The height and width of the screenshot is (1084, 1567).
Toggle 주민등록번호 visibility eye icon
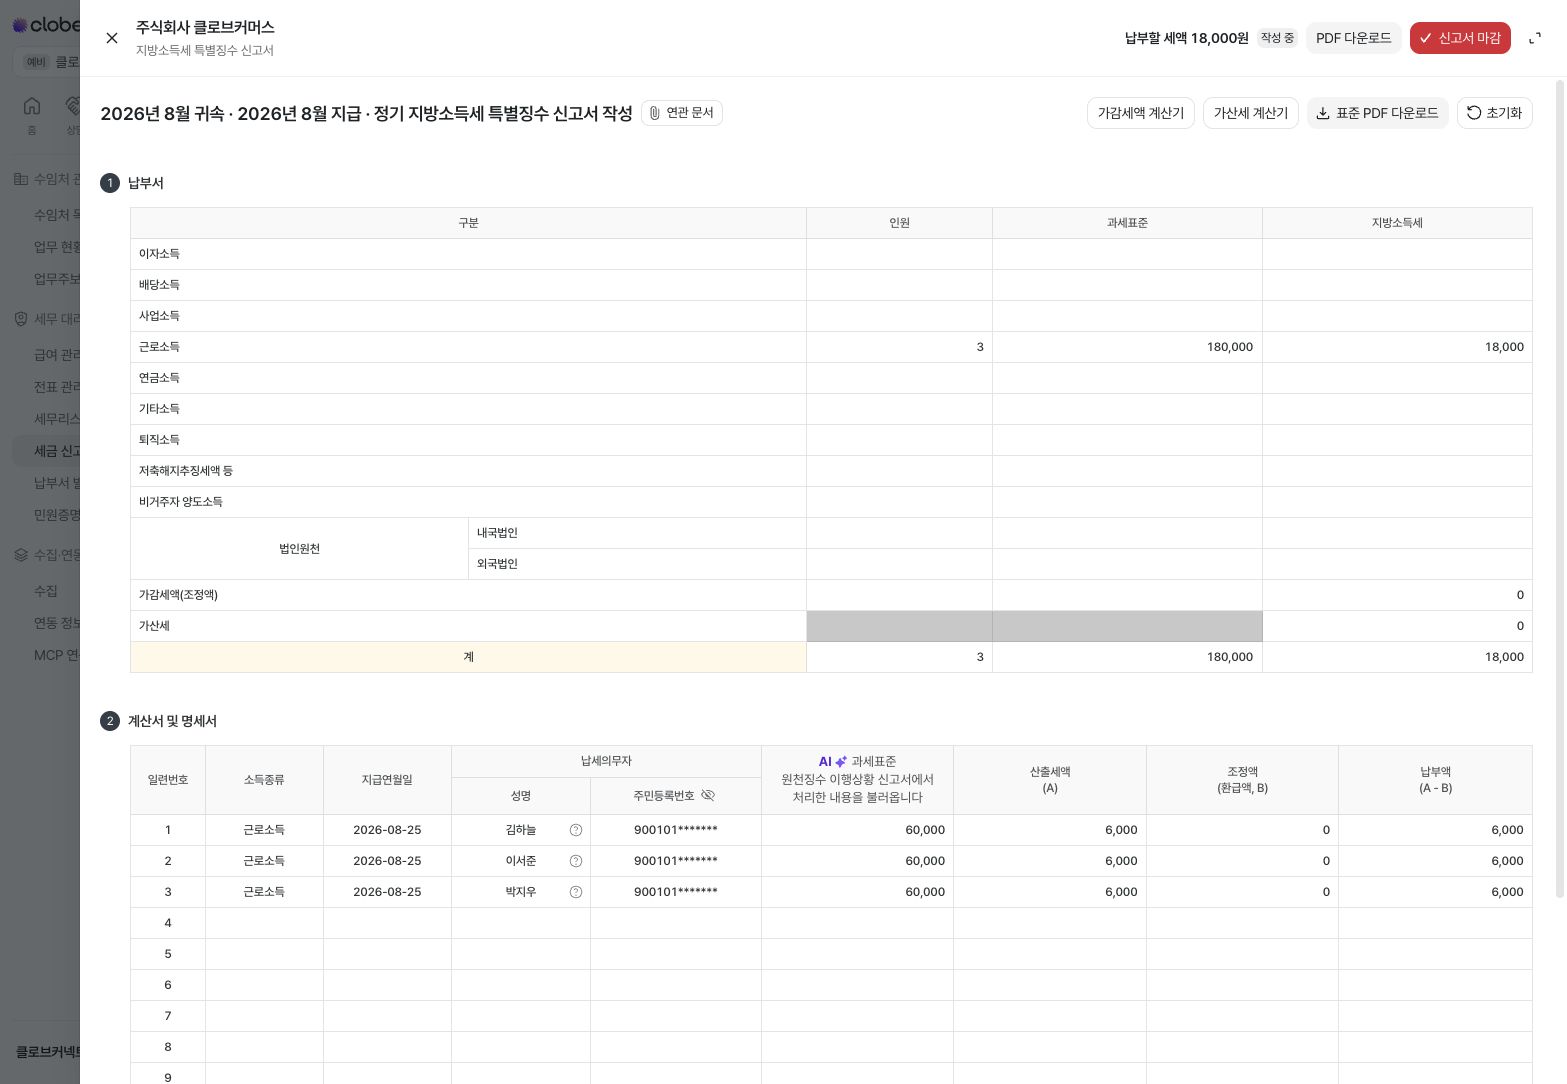tap(708, 796)
